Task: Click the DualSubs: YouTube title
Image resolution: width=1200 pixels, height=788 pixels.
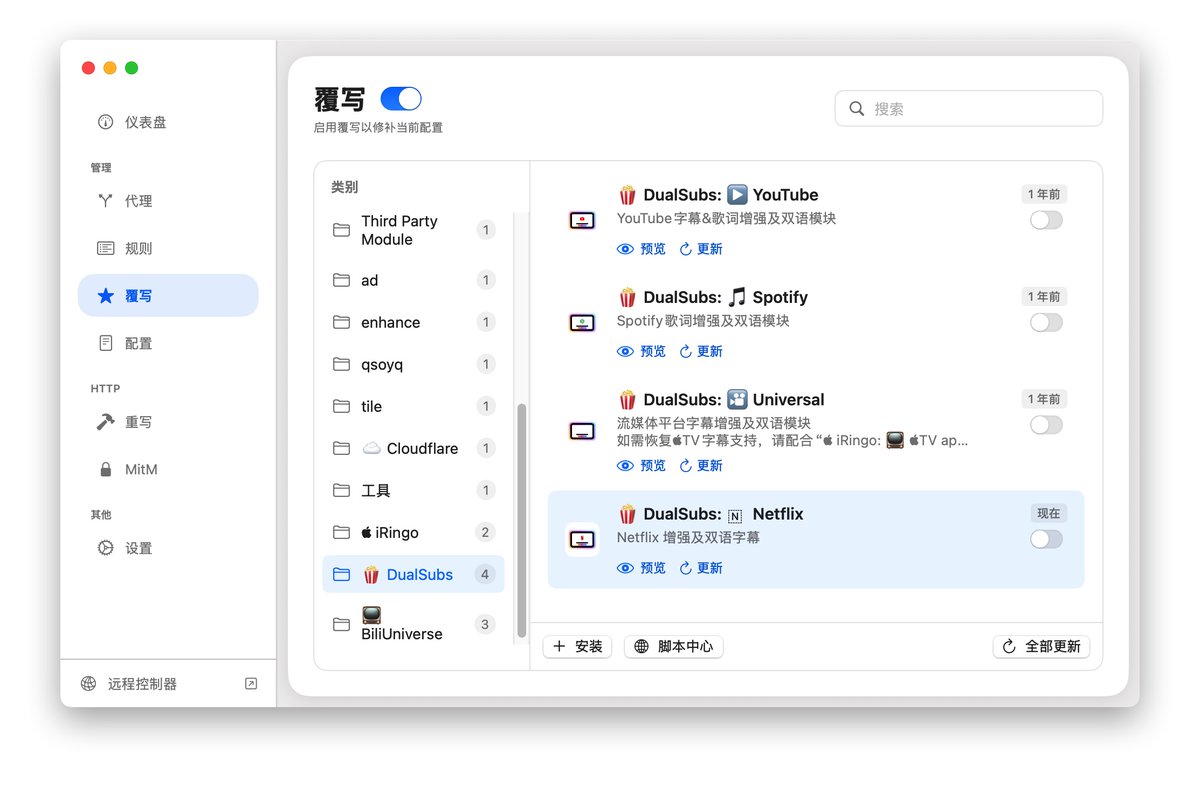Action: 718,195
